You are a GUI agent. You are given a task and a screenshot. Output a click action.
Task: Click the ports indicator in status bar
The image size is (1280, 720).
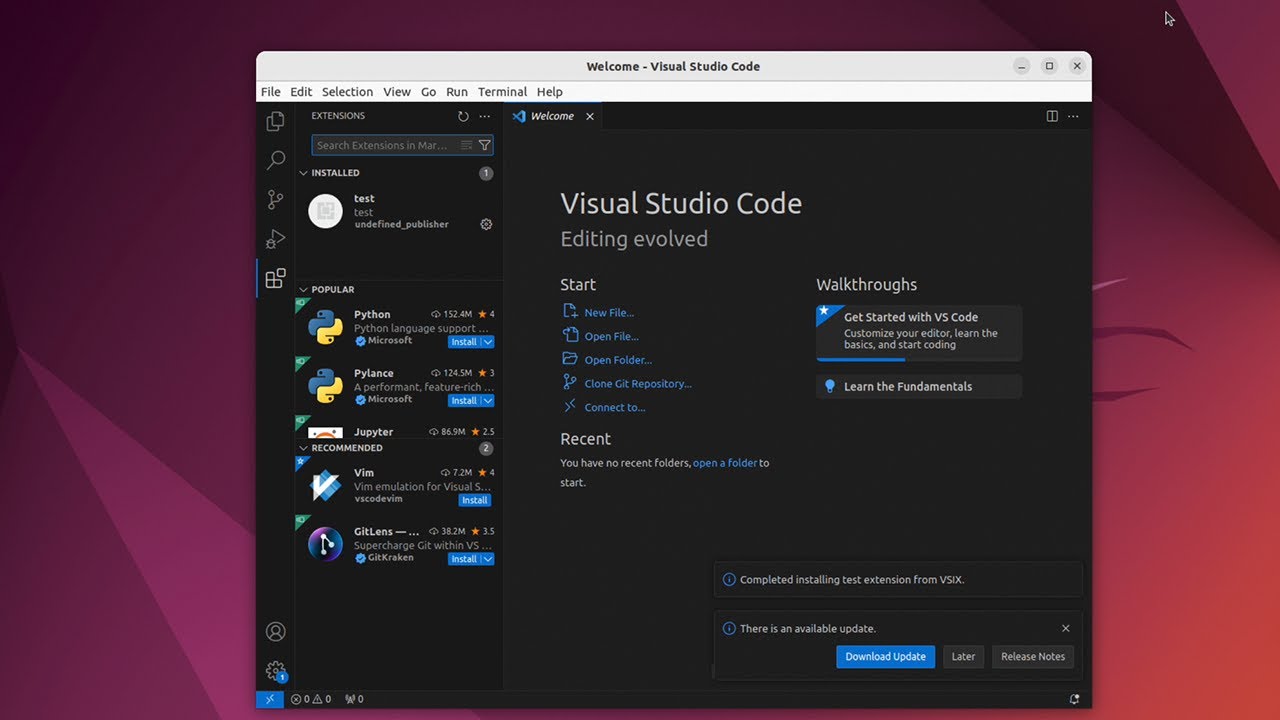(354, 699)
